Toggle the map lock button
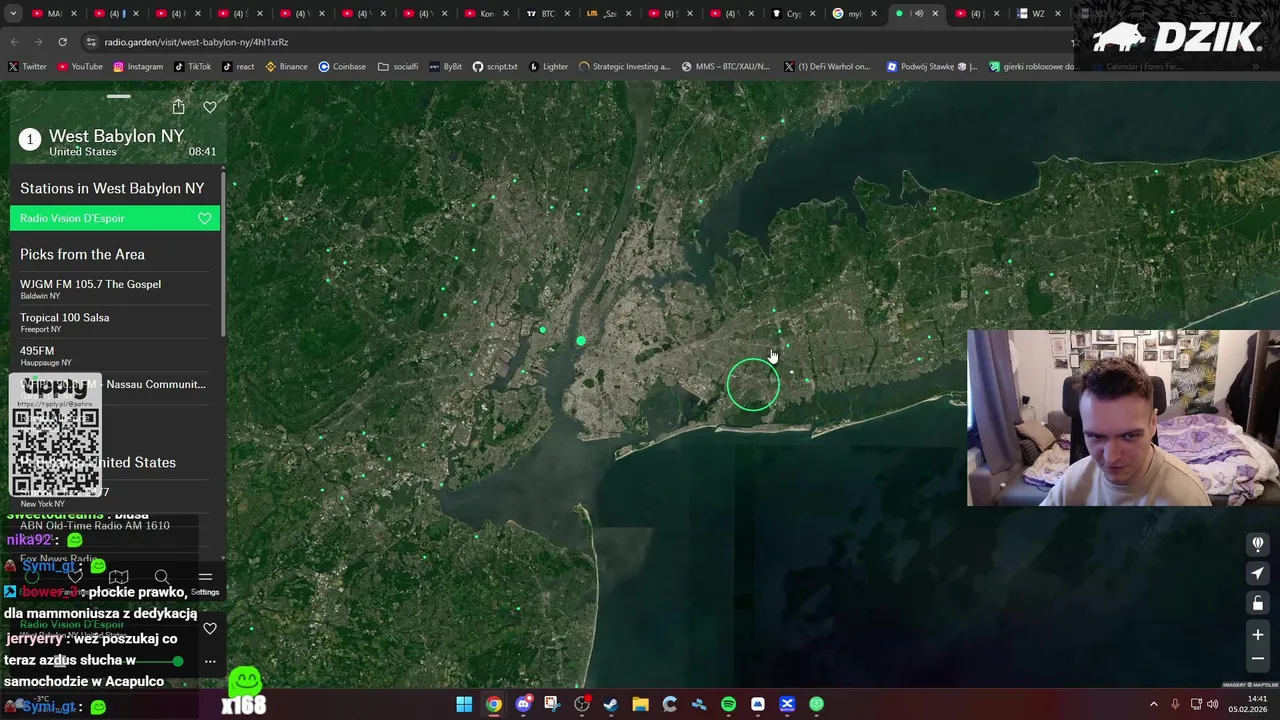The width and height of the screenshot is (1280, 720). point(1258,603)
